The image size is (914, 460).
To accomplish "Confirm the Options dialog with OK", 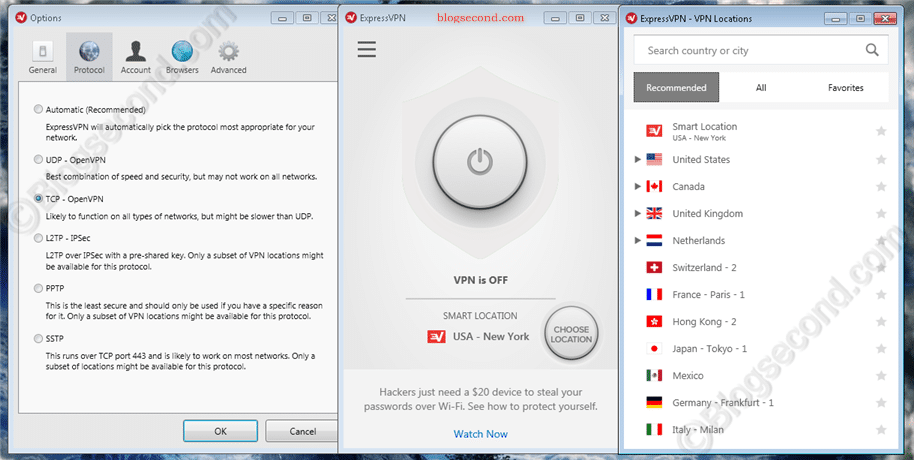I will (x=220, y=431).
